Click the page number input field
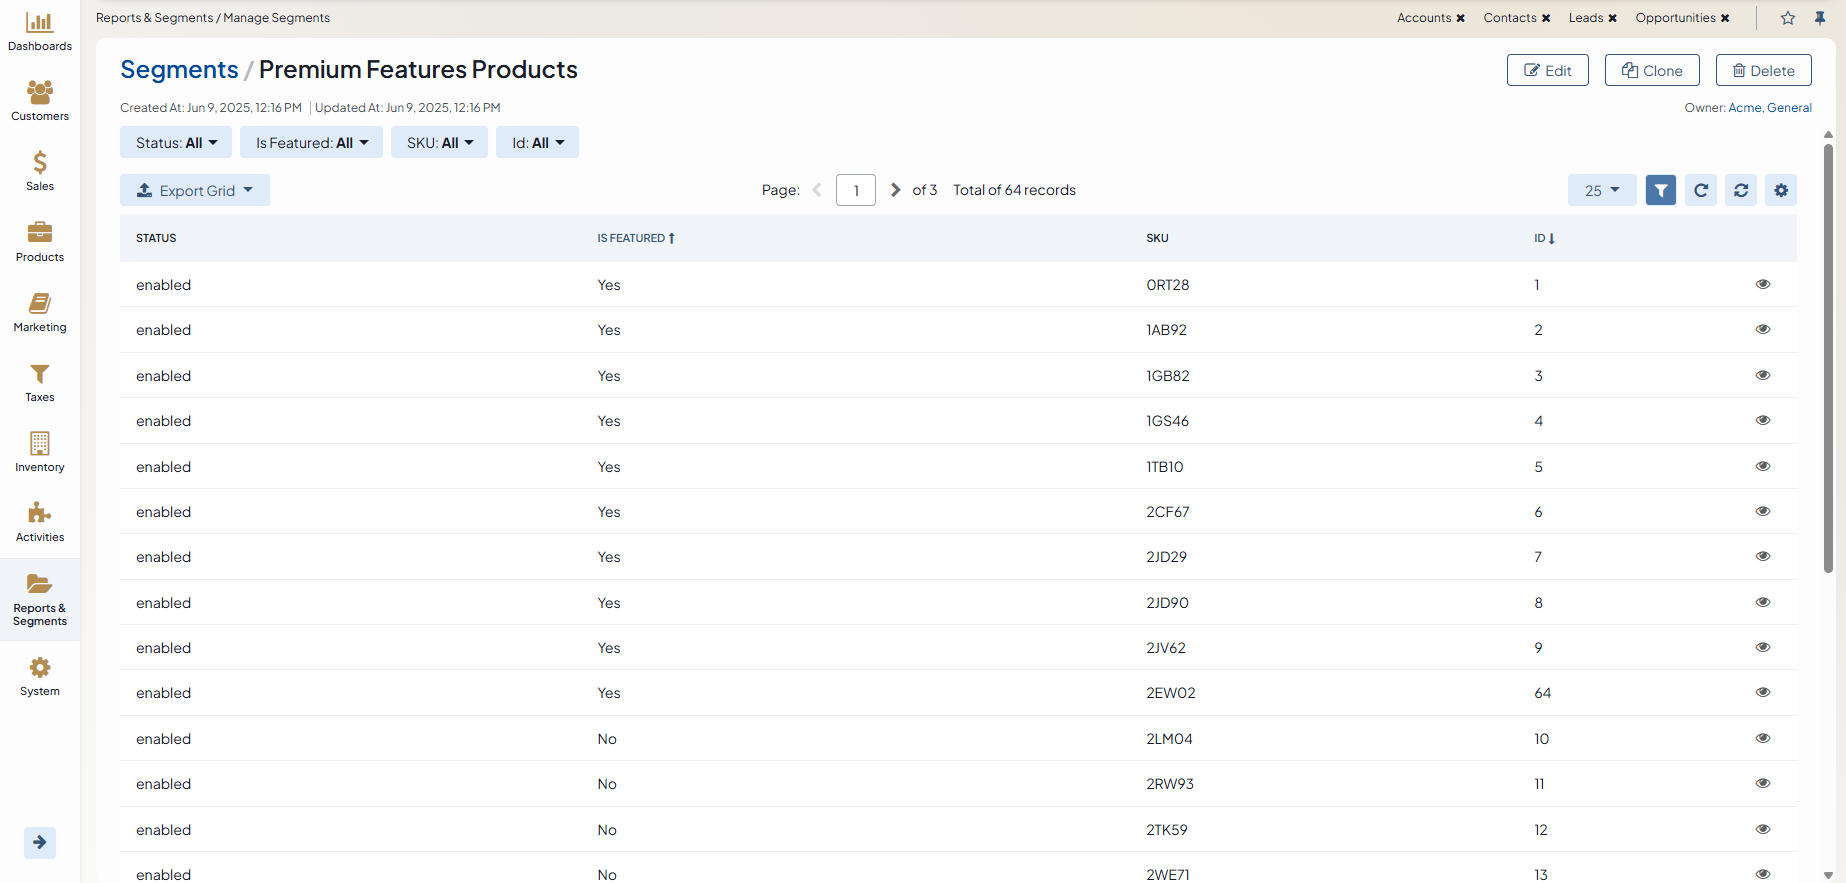Screen dimensions: 1846x883 click(x=856, y=190)
